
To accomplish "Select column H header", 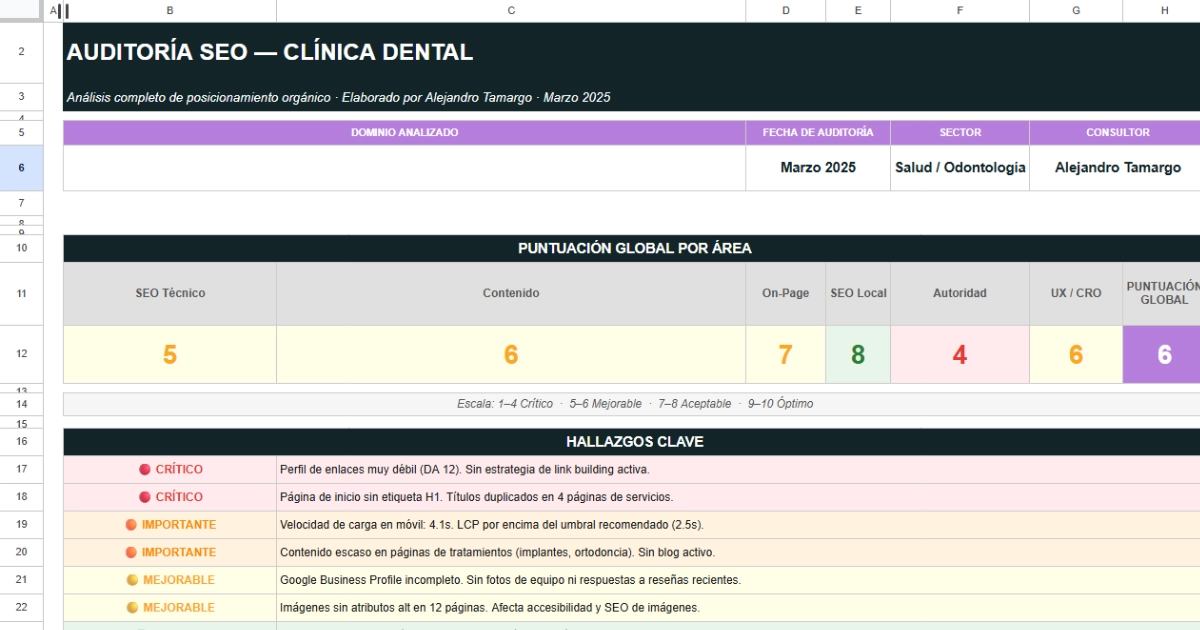I will (x=1164, y=10).
